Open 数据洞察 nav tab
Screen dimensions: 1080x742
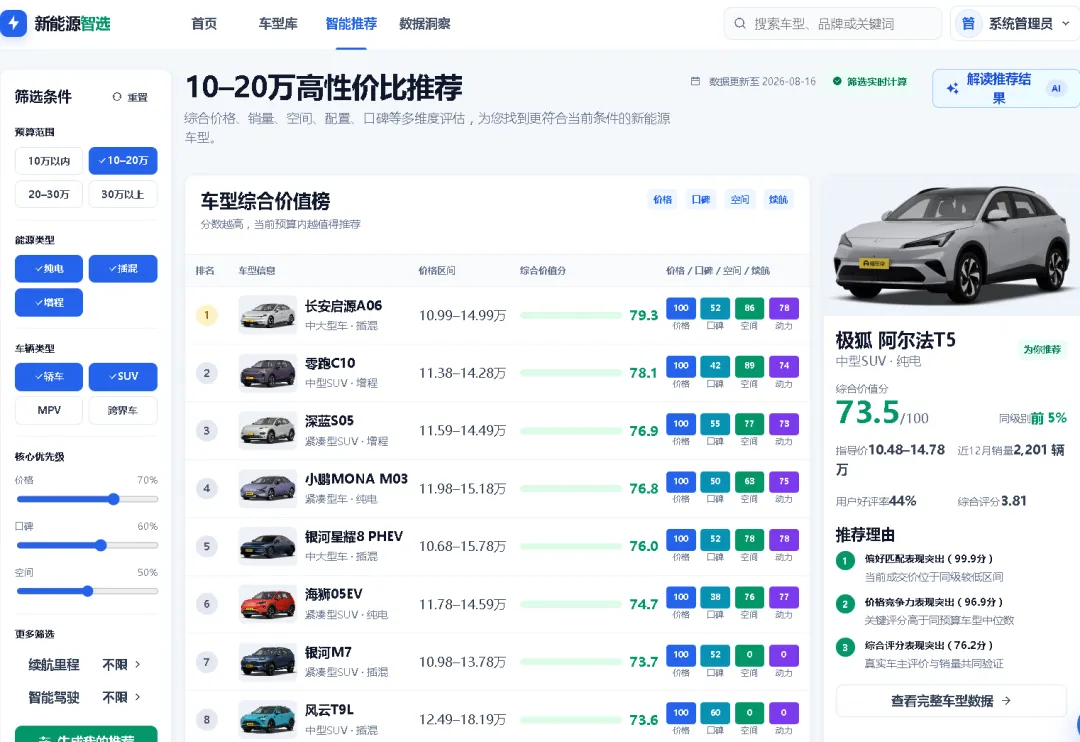425,23
